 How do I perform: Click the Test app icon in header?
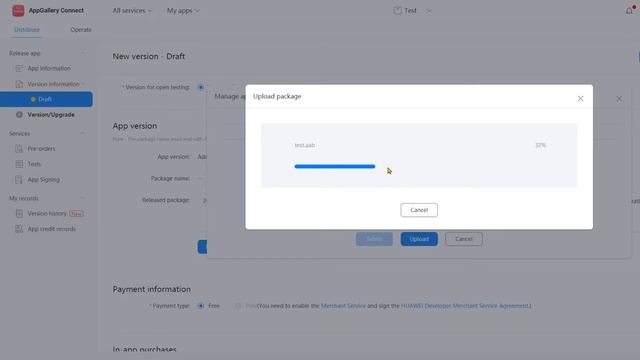click(398, 11)
